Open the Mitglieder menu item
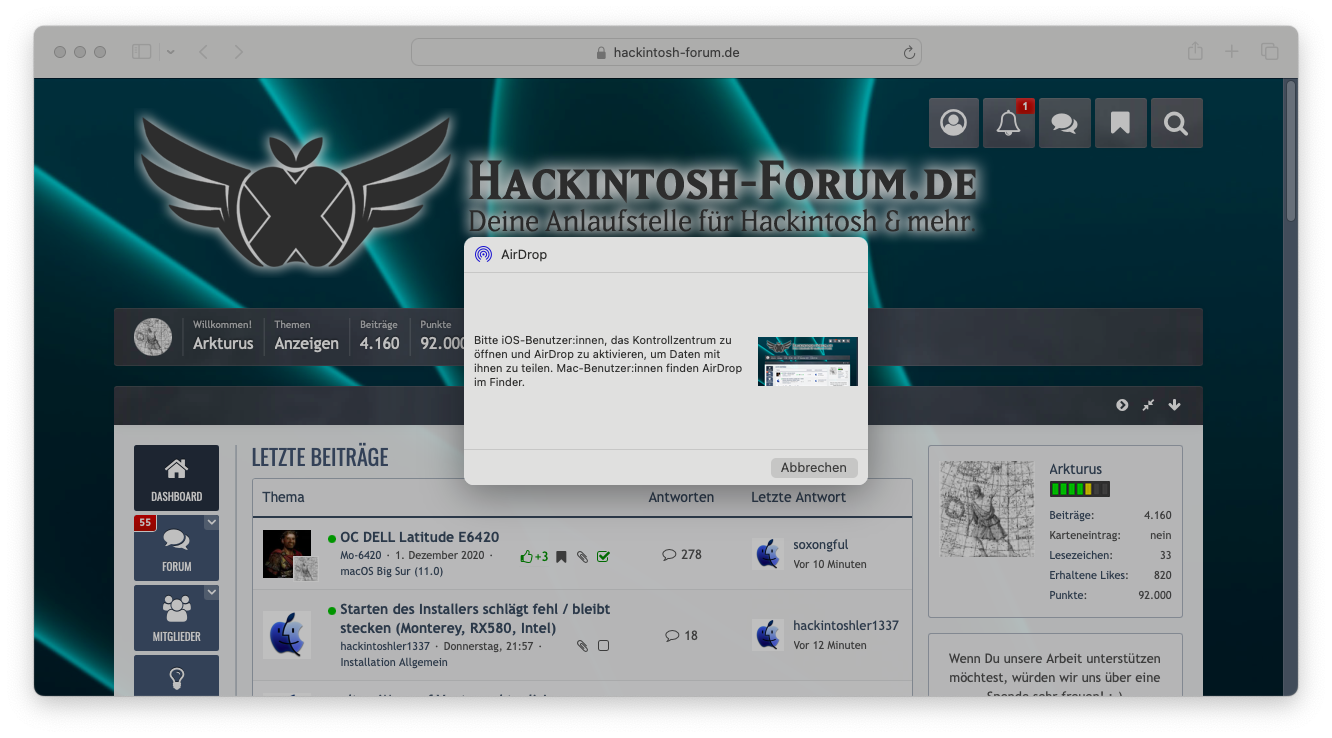 click(176, 618)
